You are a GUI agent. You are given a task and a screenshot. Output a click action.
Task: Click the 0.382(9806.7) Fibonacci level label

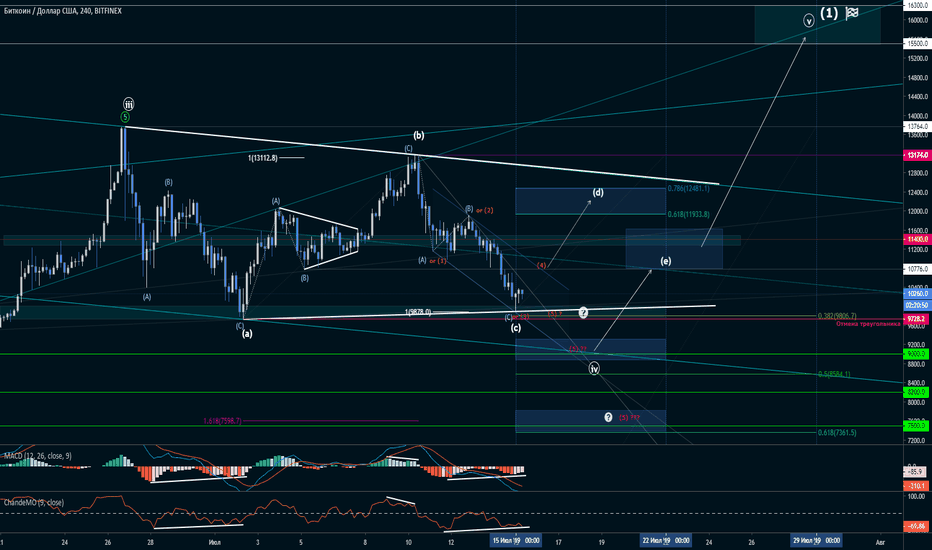(x=837, y=316)
